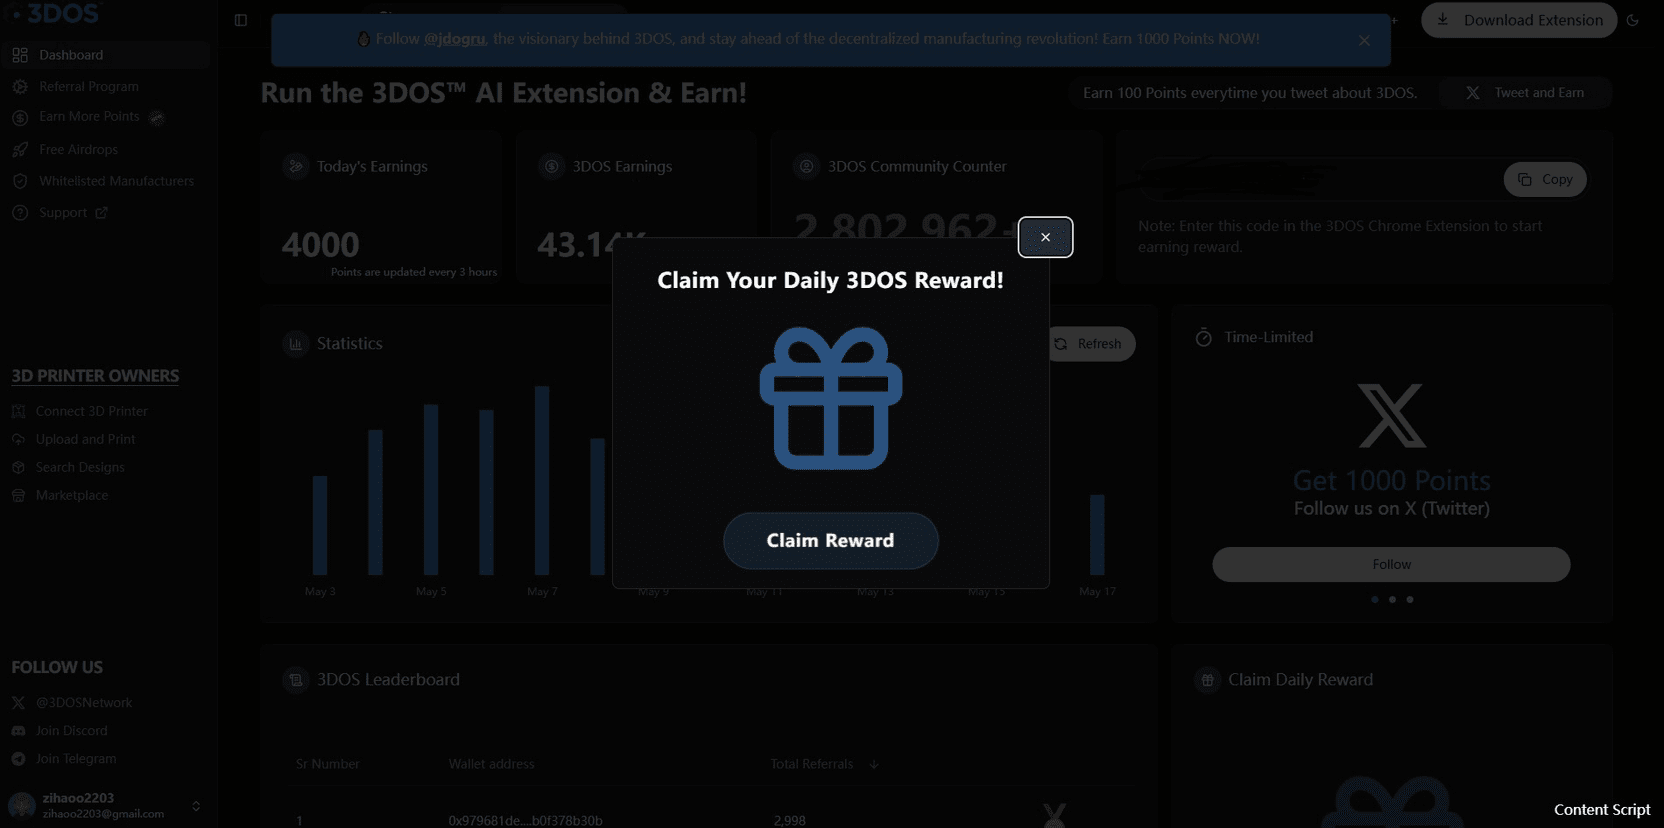The height and width of the screenshot is (828, 1664).
Task: Click the 3D PRINTER OWNERS section heading
Action: [x=95, y=376]
